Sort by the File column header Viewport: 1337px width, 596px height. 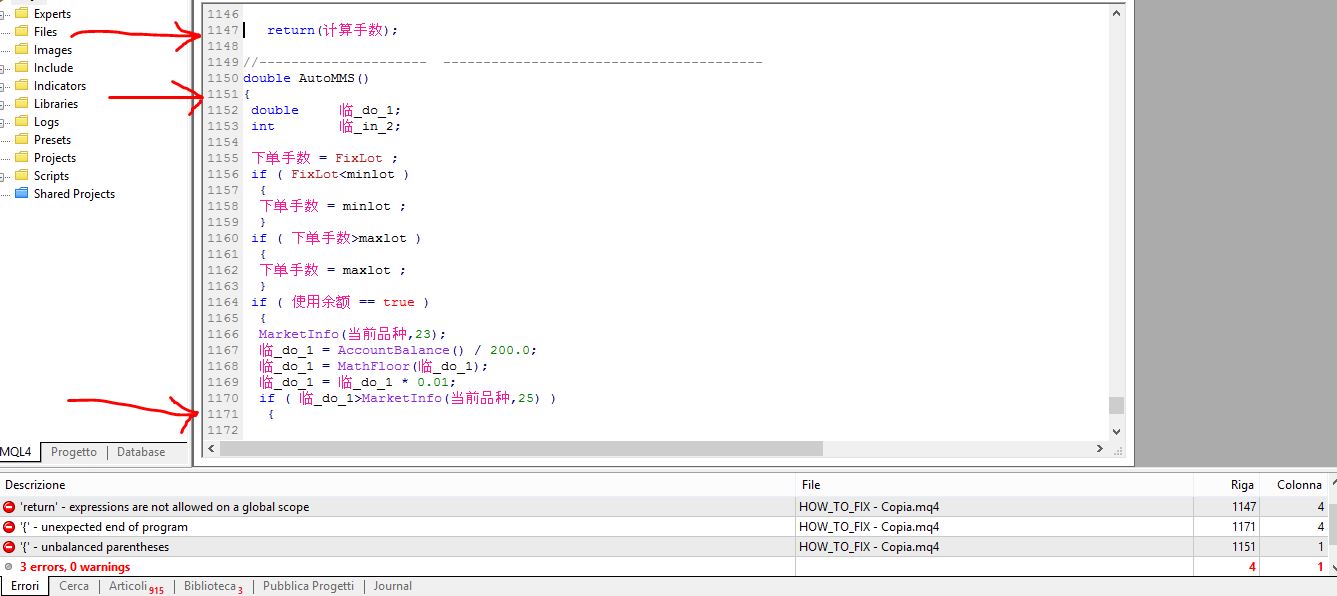(x=994, y=485)
